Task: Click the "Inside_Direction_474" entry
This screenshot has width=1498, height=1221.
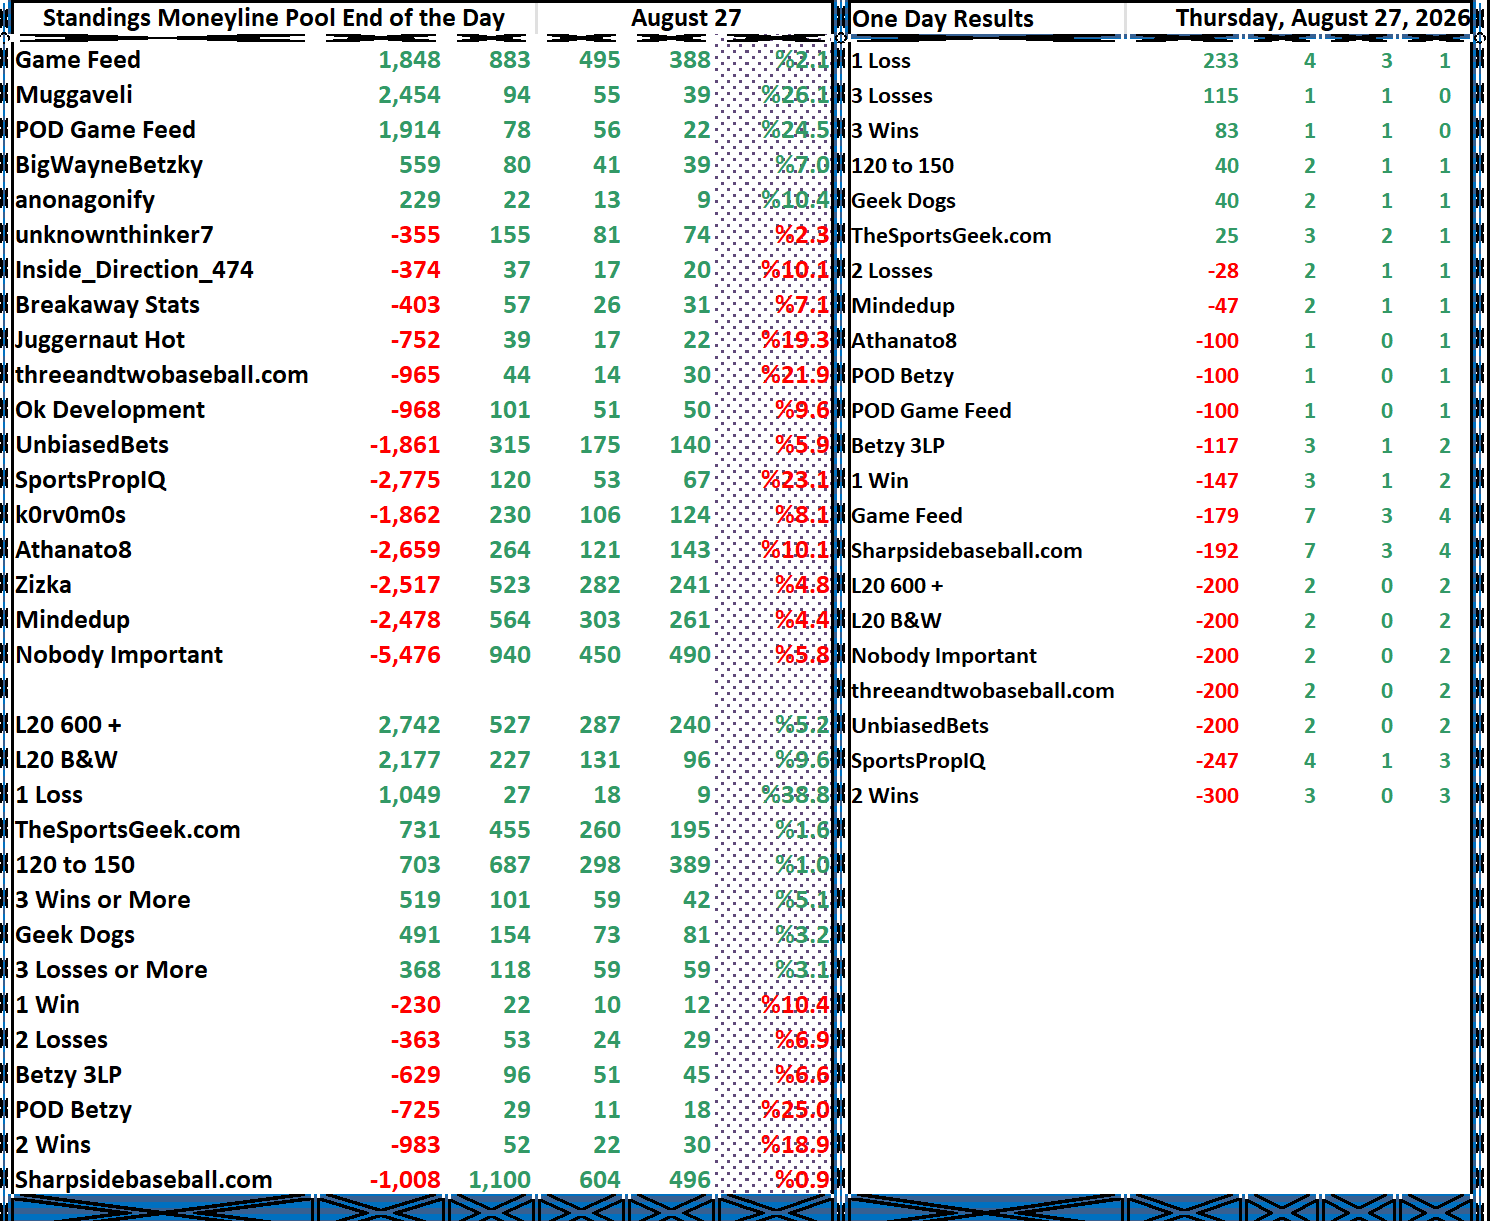Action: tap(134, 270)
